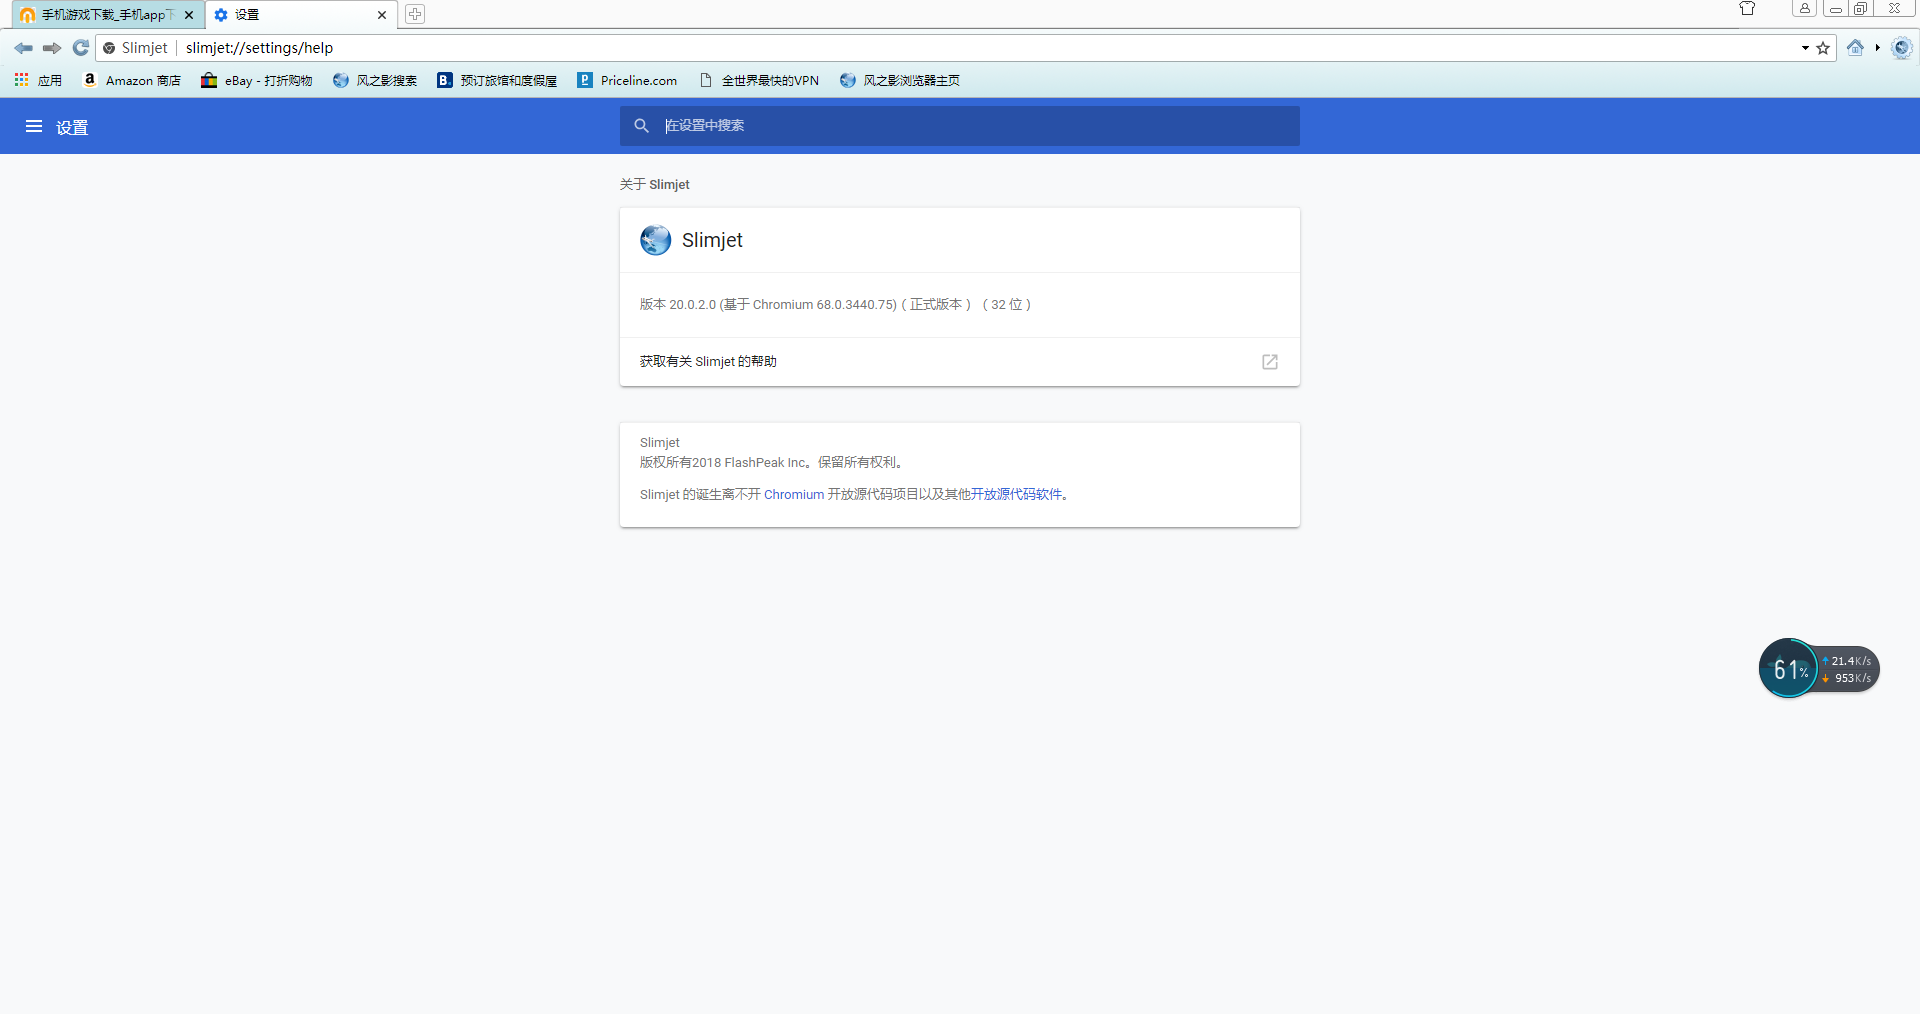
Task: Click the browser back arrow
Action: tap(23, 48)
